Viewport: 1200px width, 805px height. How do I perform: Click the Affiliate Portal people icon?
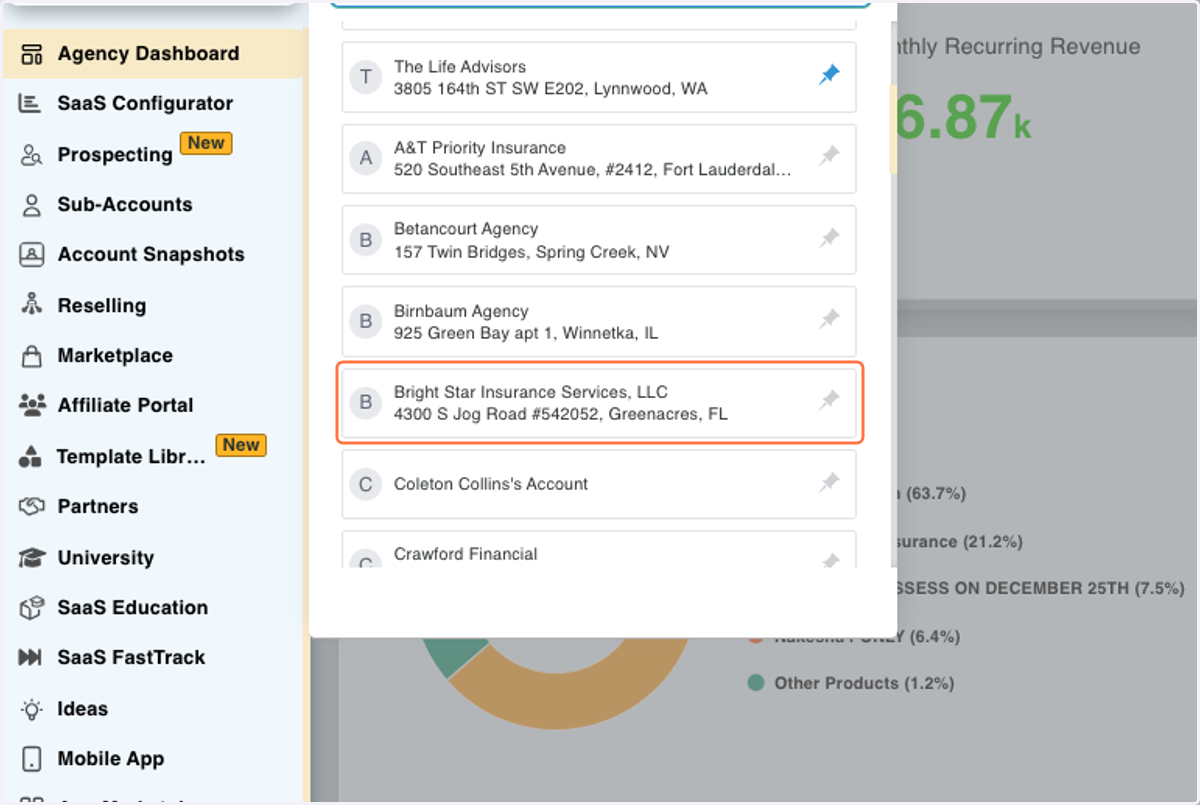coord(31,405)
